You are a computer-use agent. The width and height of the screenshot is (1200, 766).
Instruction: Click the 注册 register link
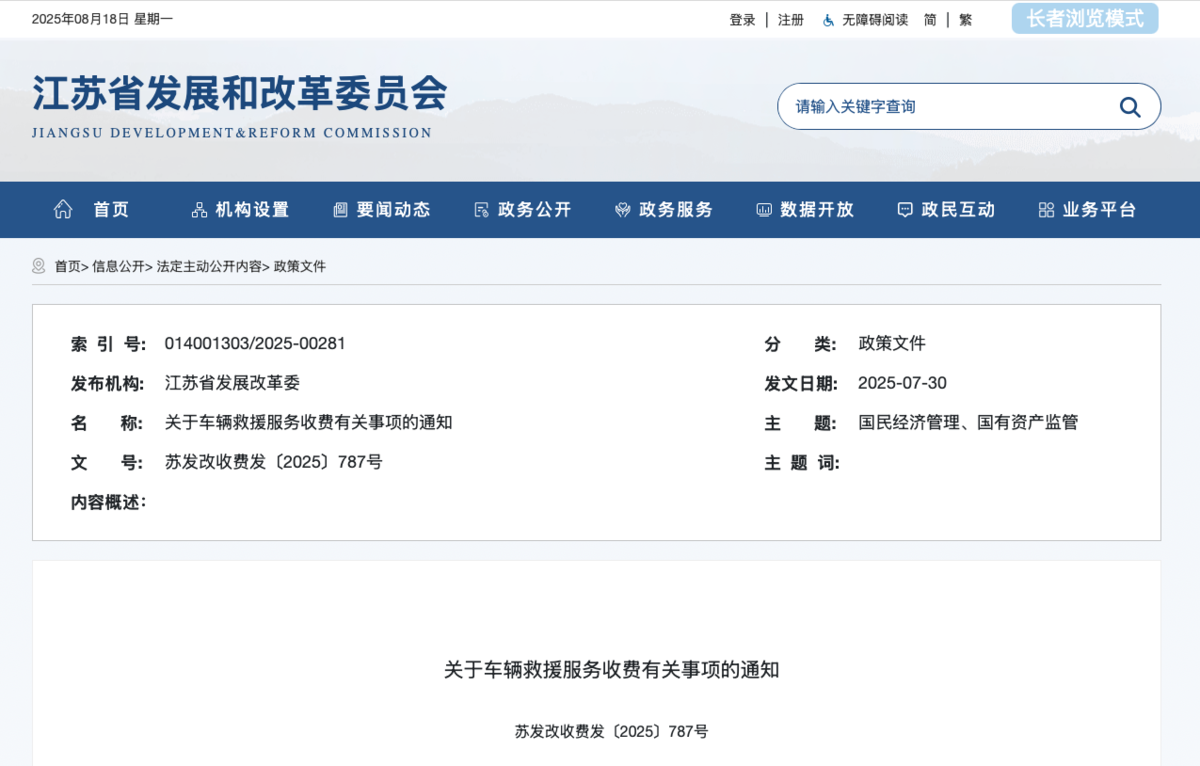(x=791, y=20)
